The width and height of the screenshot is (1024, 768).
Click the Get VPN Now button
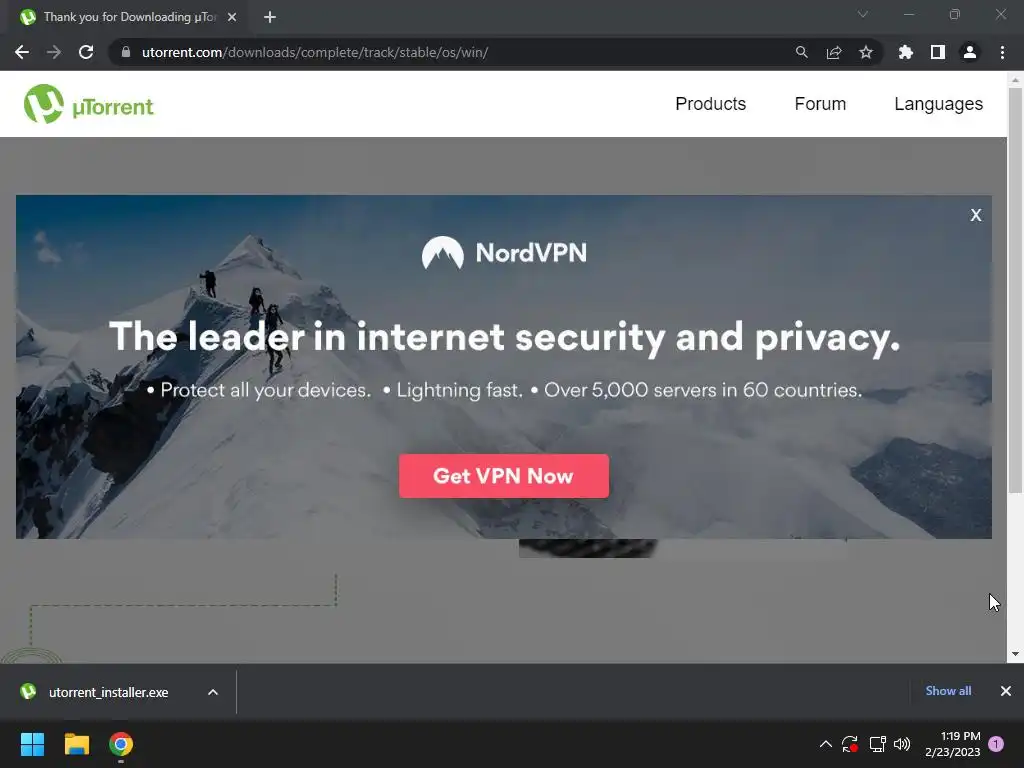pos(504,476)
